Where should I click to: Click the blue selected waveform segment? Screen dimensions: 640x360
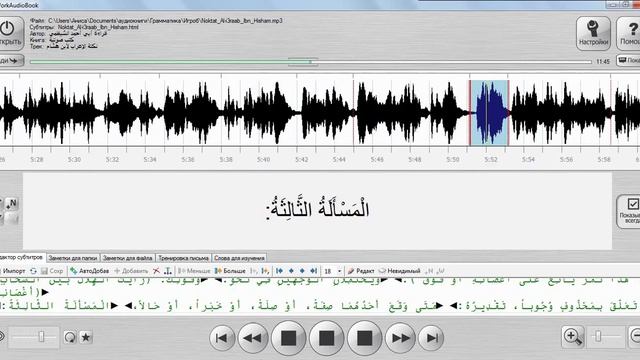[489, 112]
